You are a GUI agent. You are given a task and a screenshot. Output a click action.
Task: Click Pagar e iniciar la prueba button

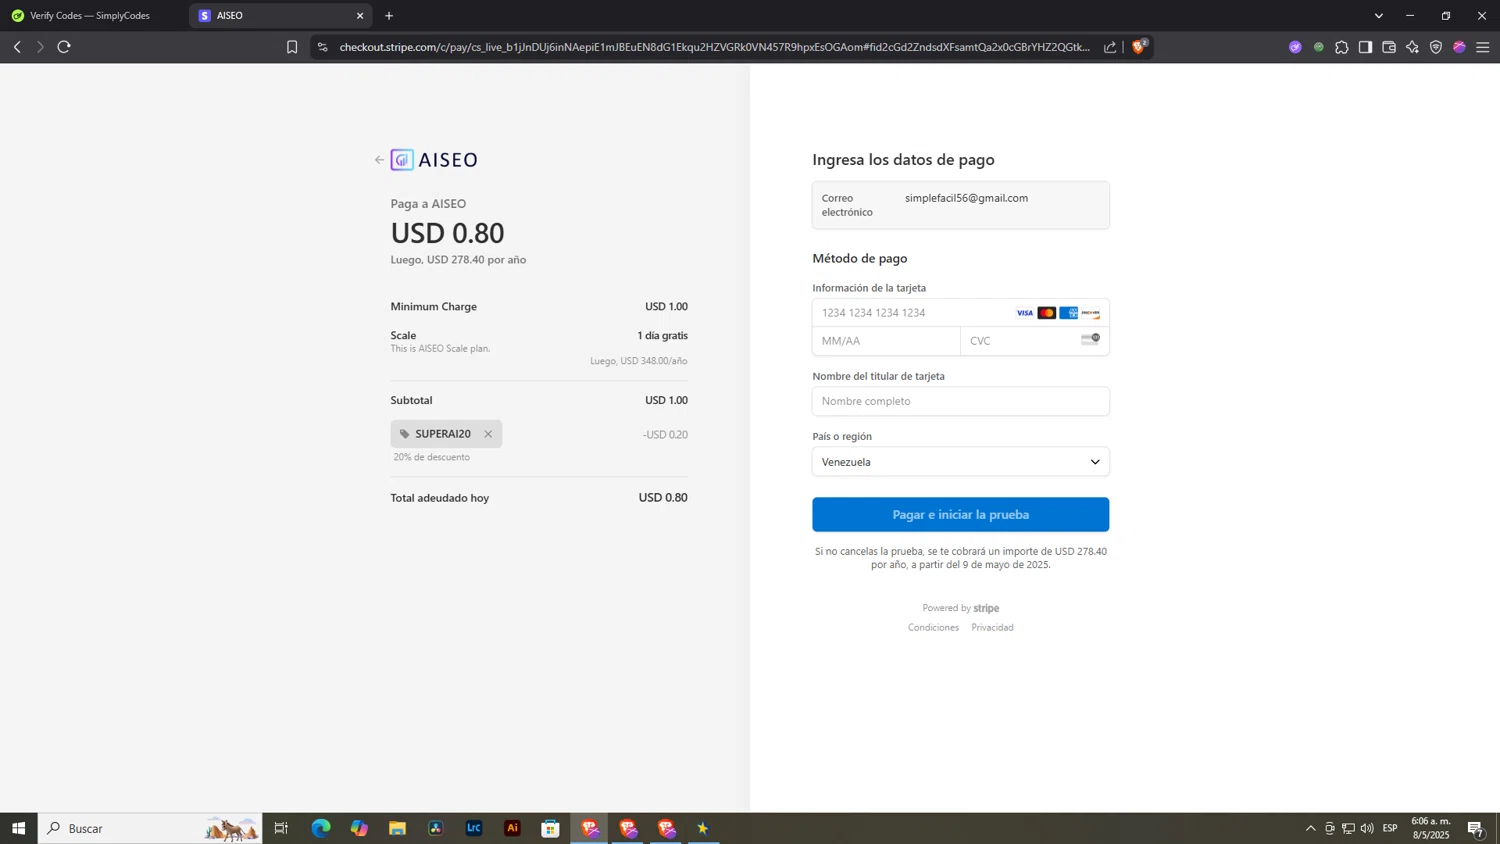tap(961, 514)
